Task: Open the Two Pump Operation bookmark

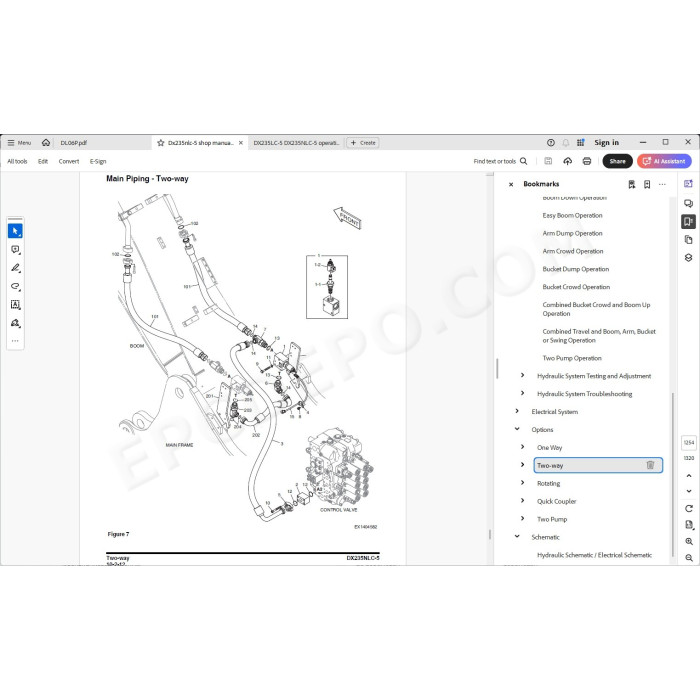Action: point(572,358)
